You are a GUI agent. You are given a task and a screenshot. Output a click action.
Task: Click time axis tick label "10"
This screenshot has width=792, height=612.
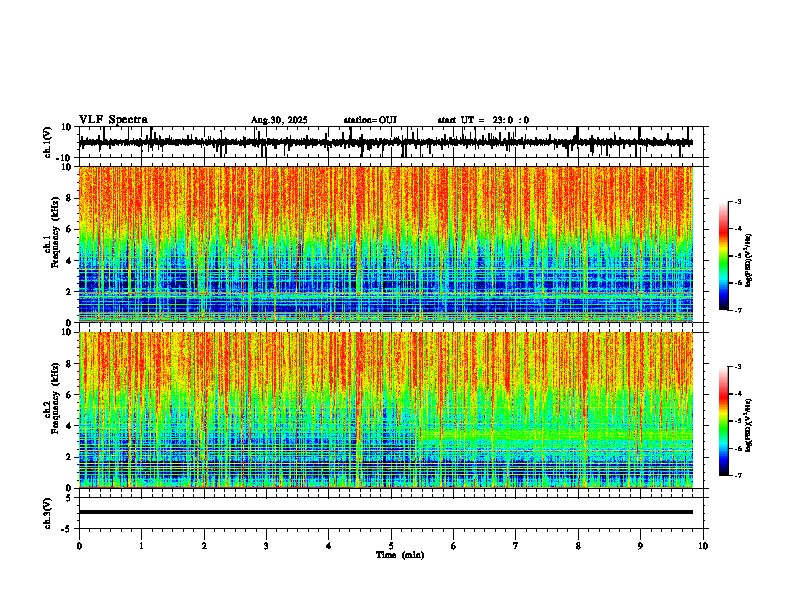[x=703, y=546]
